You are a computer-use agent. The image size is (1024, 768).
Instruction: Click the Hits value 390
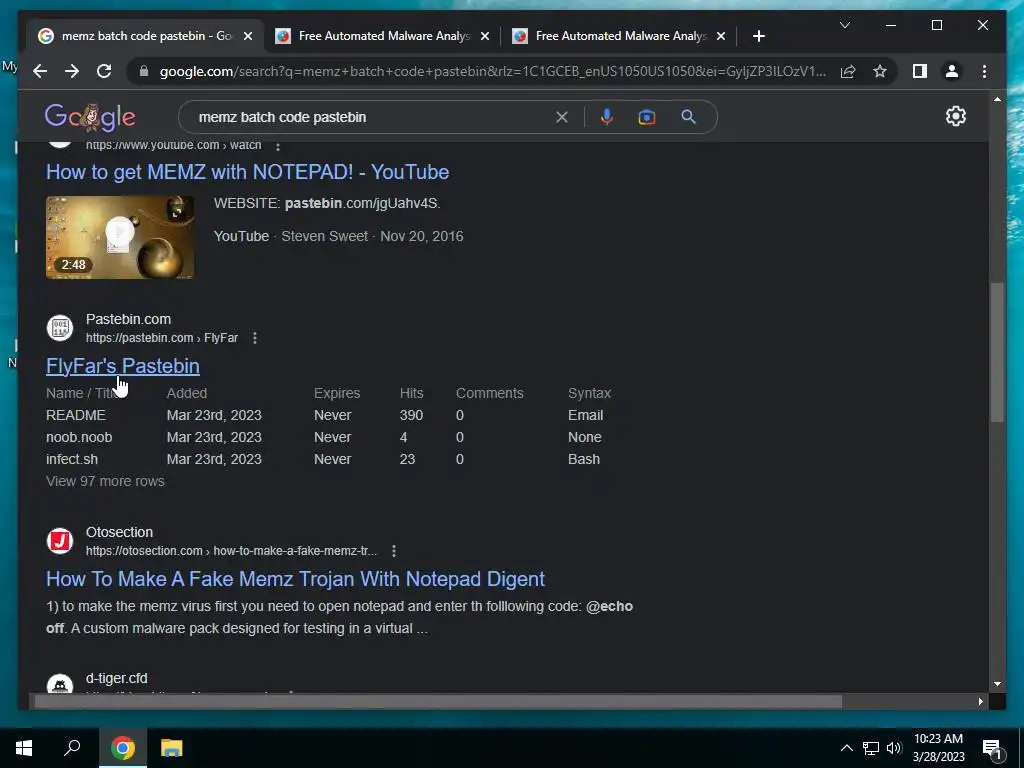411,415
